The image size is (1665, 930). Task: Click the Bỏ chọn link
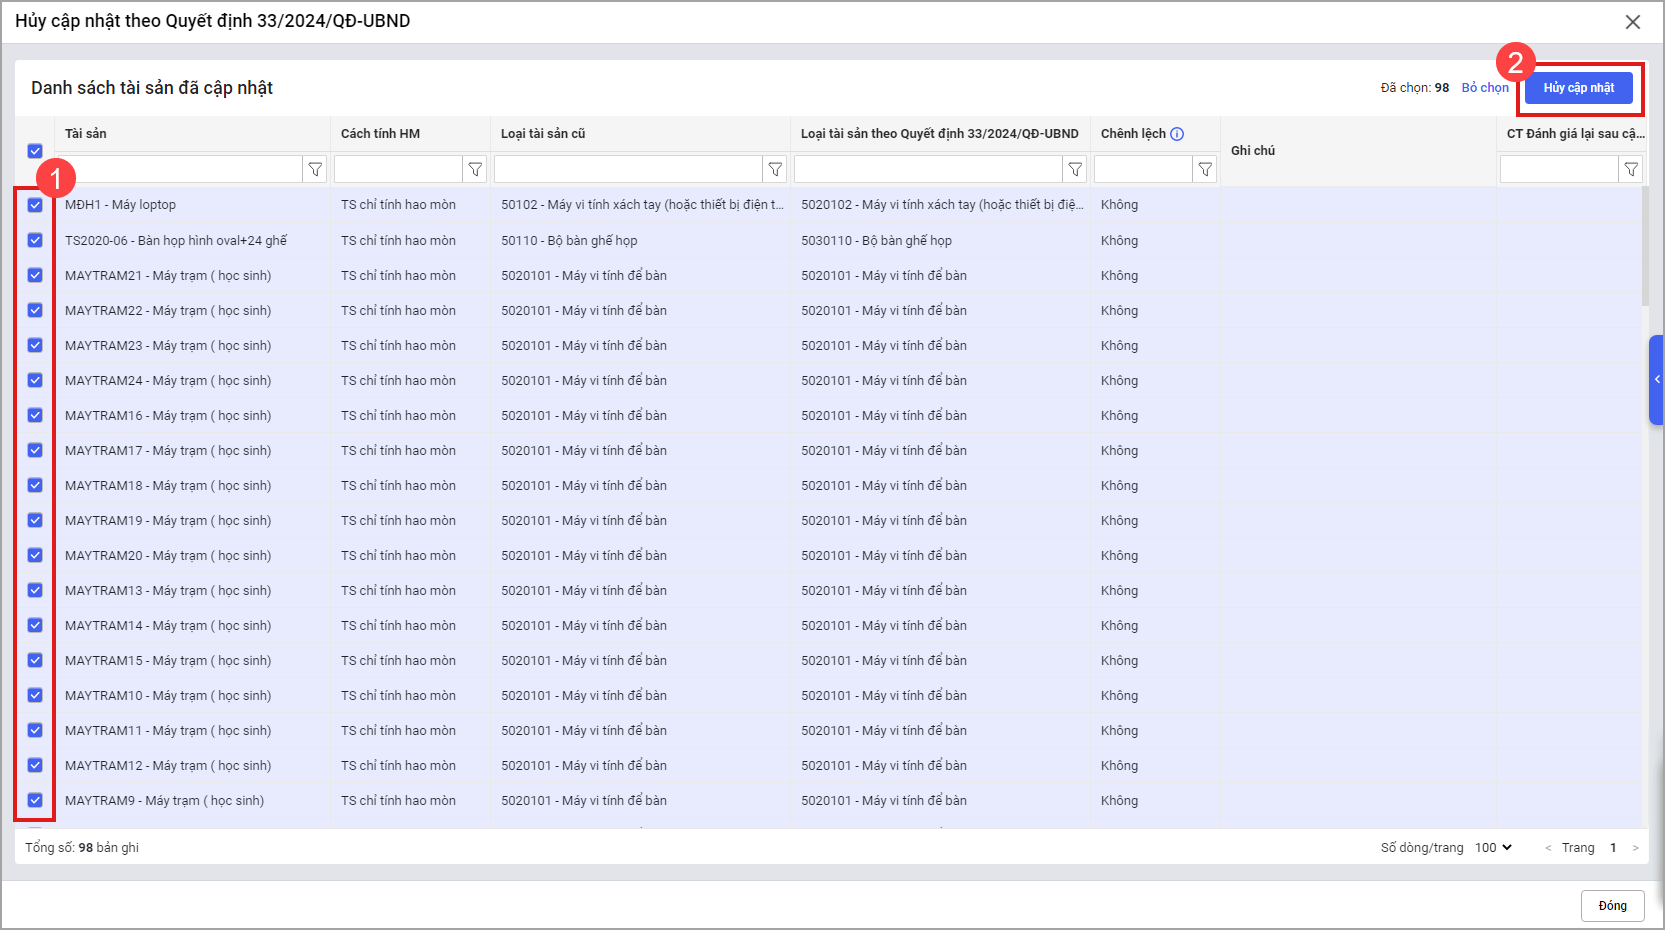pyautogui.click(x=1485, y=88)
